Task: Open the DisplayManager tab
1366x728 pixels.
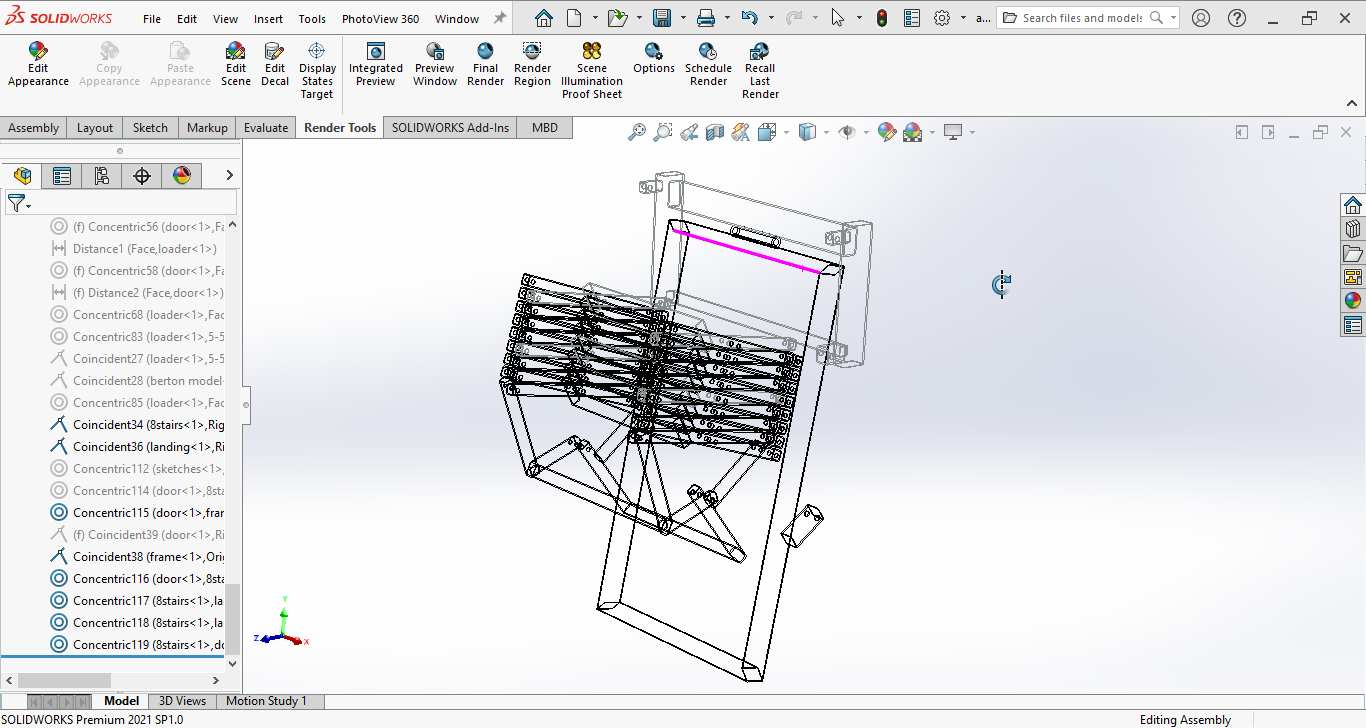Action: 182,176
